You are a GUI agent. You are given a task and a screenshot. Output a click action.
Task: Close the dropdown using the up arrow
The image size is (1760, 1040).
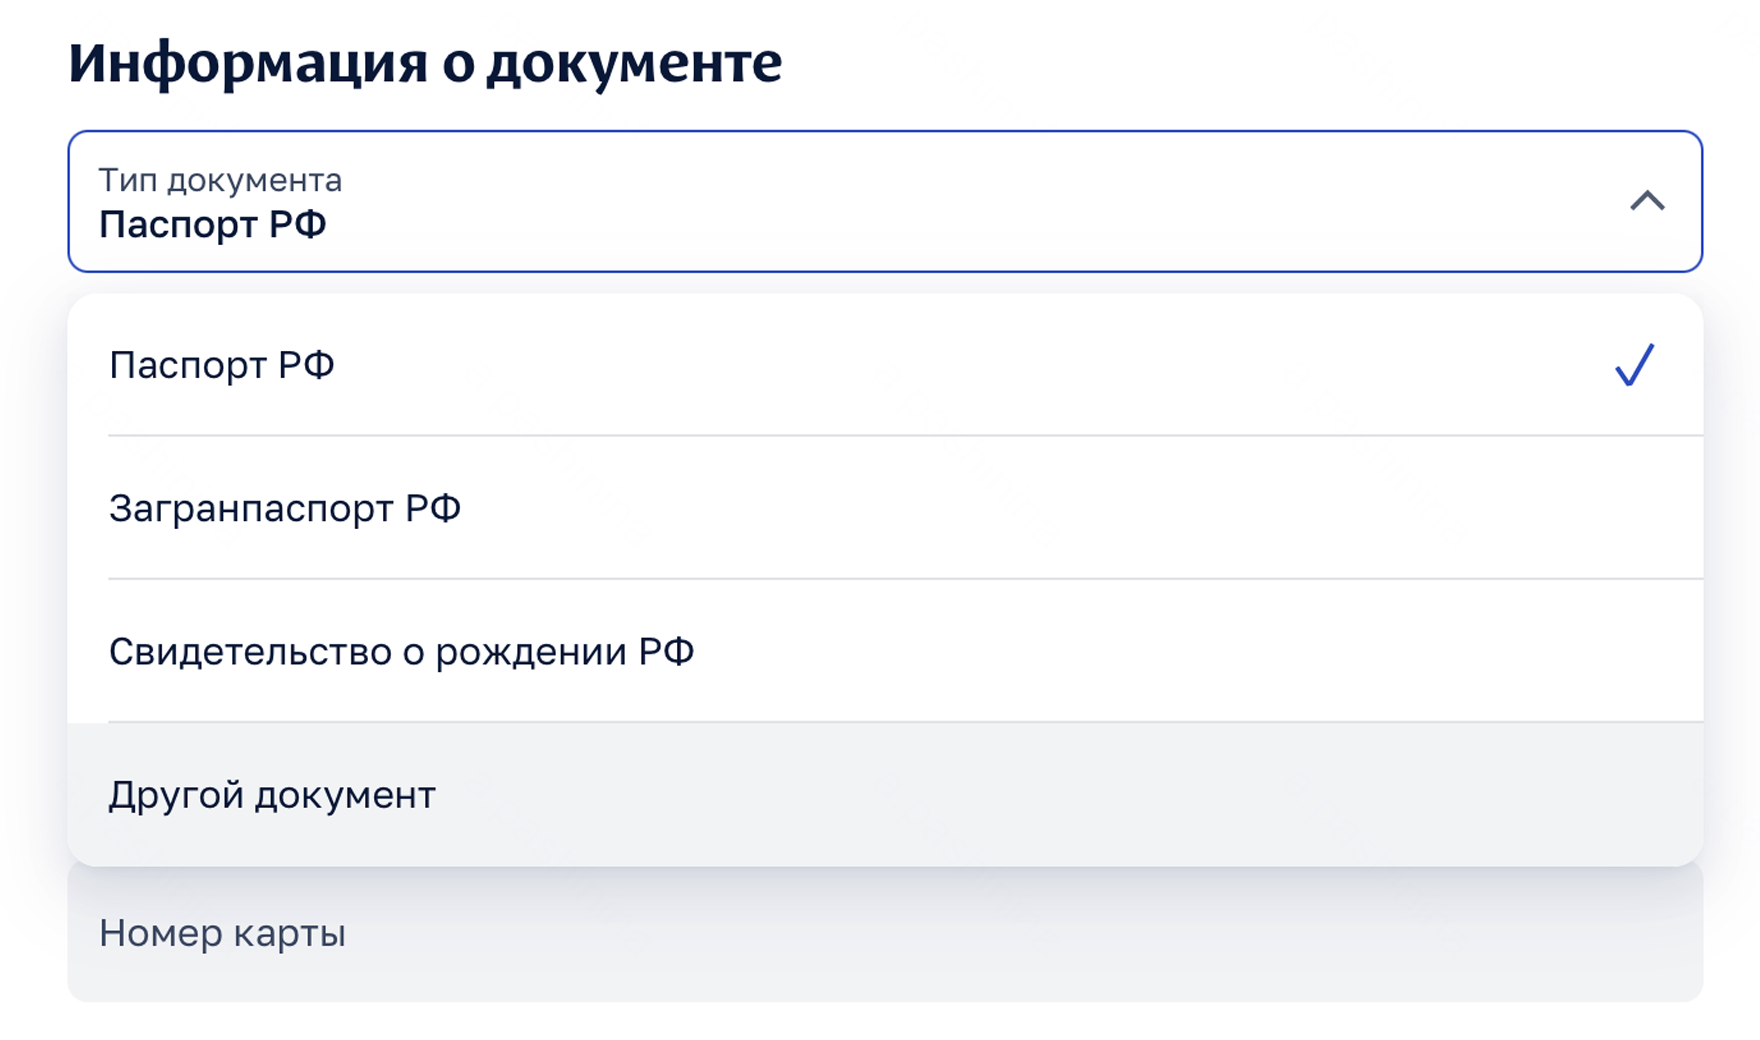1647,201
